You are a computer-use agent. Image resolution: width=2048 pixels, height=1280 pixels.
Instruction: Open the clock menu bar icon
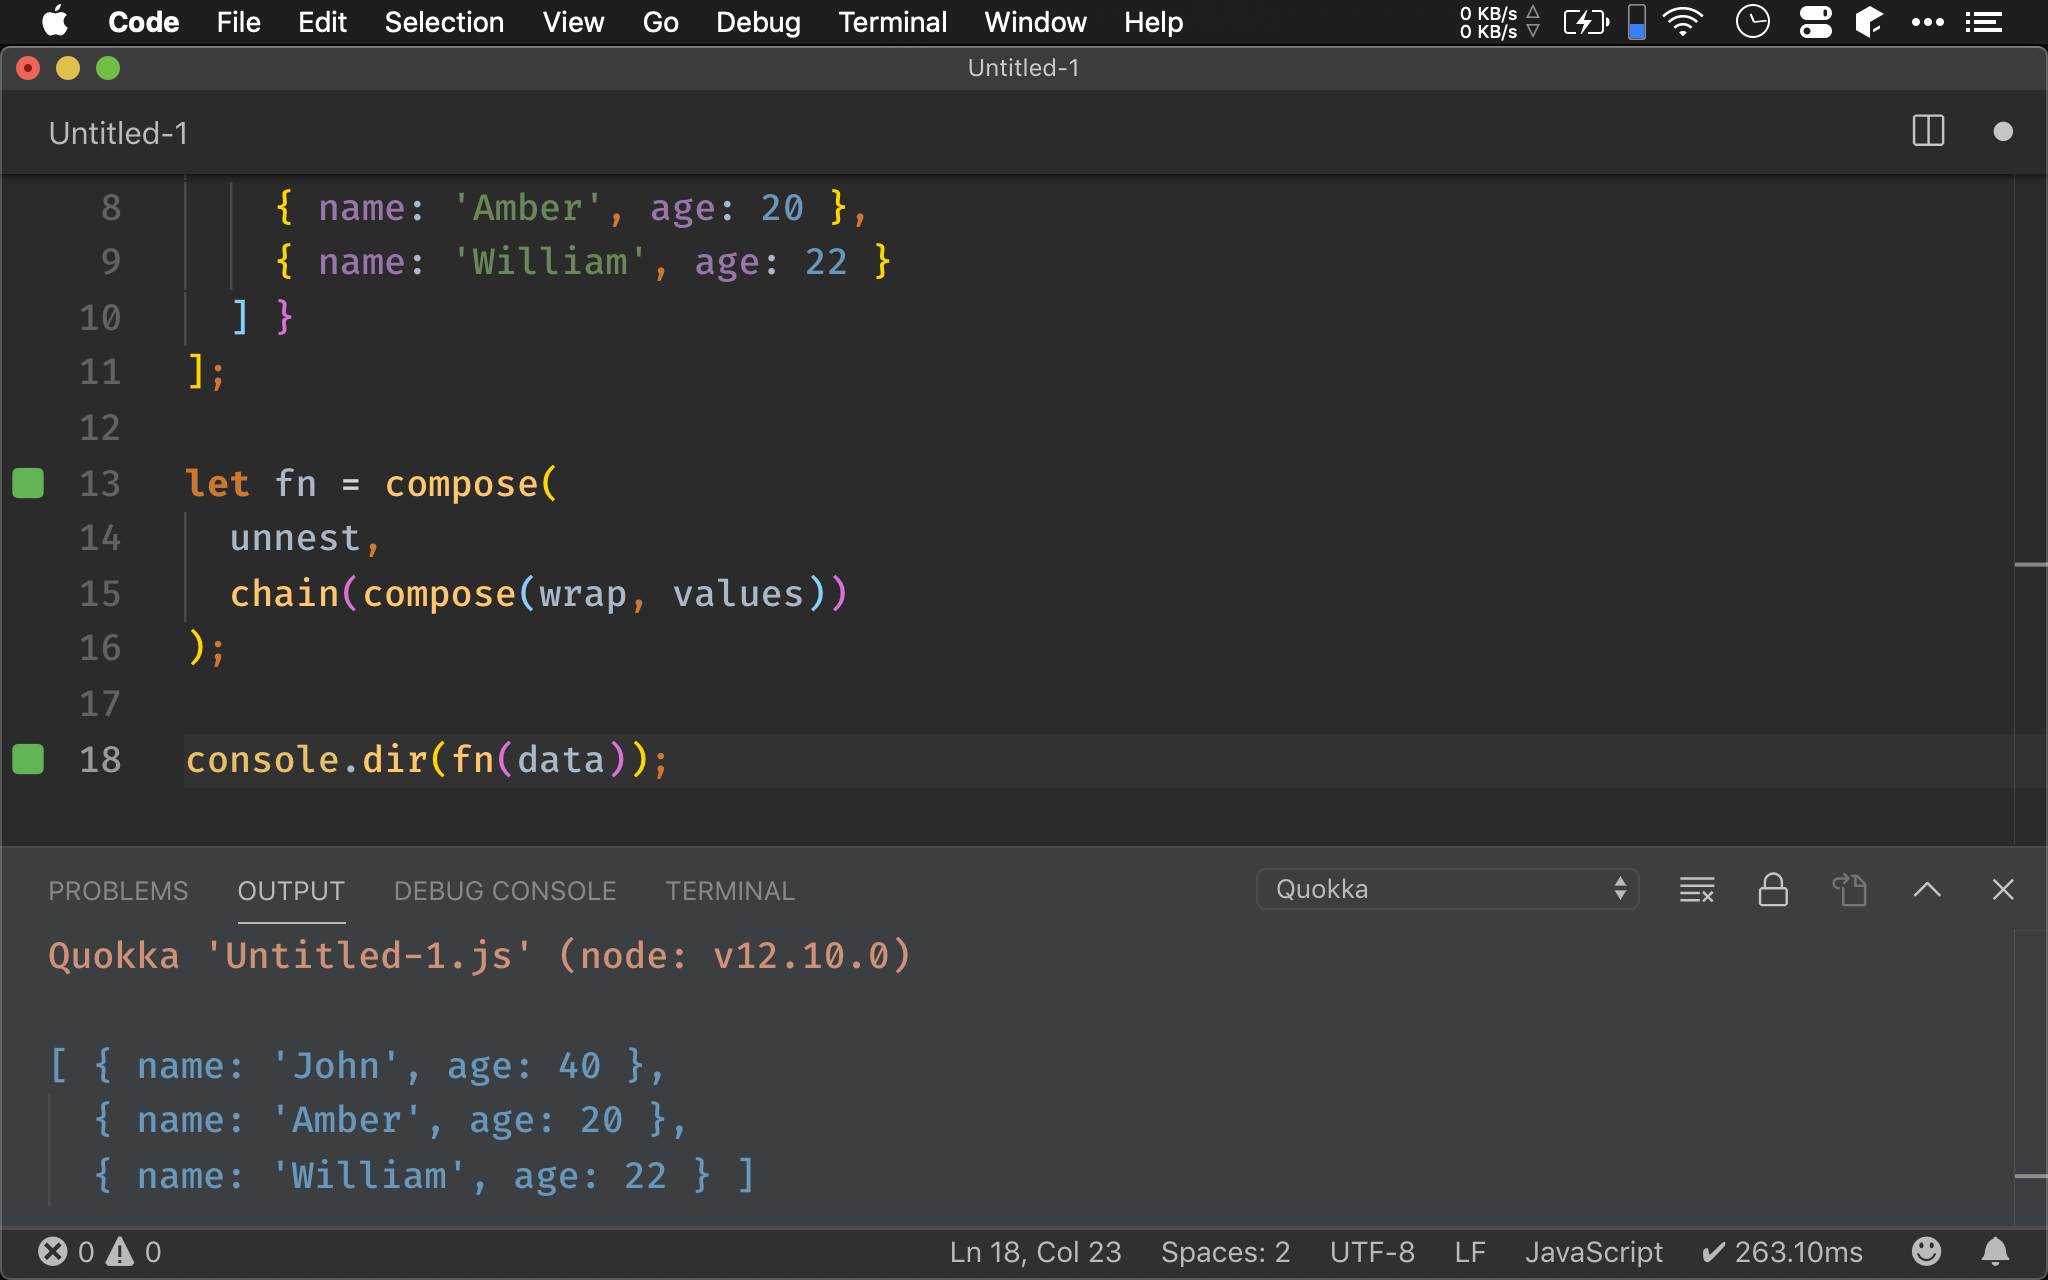tap(1753, 22)
